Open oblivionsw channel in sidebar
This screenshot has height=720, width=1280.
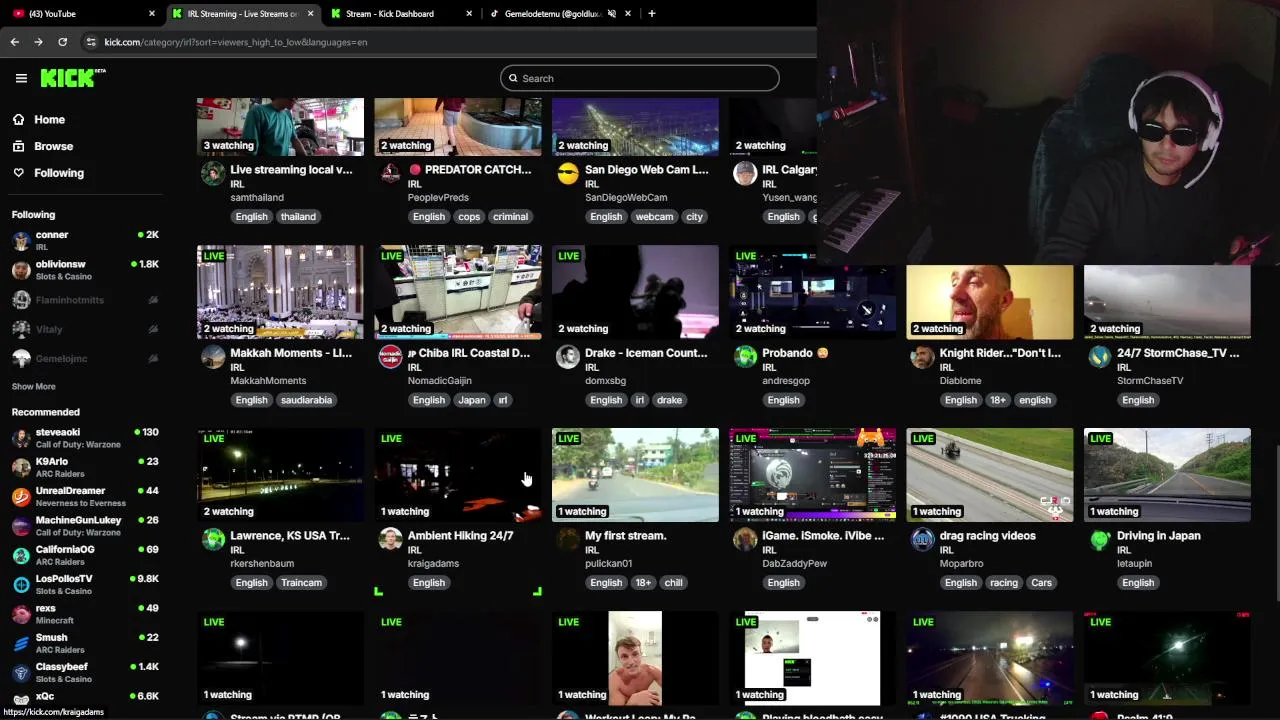click(85, 270)
